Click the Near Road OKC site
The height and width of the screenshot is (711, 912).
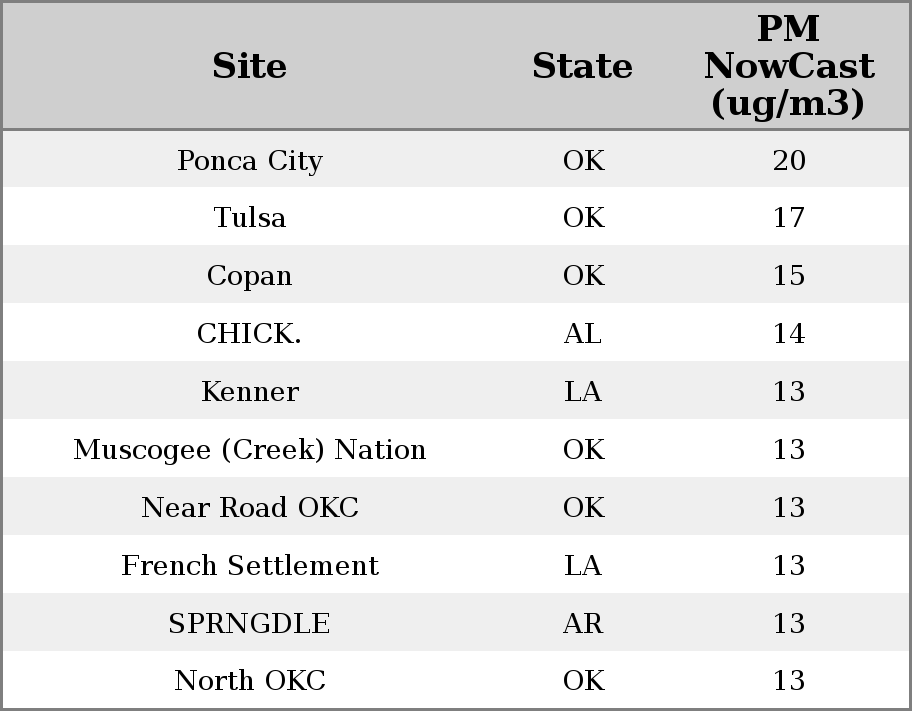[249, 508]
